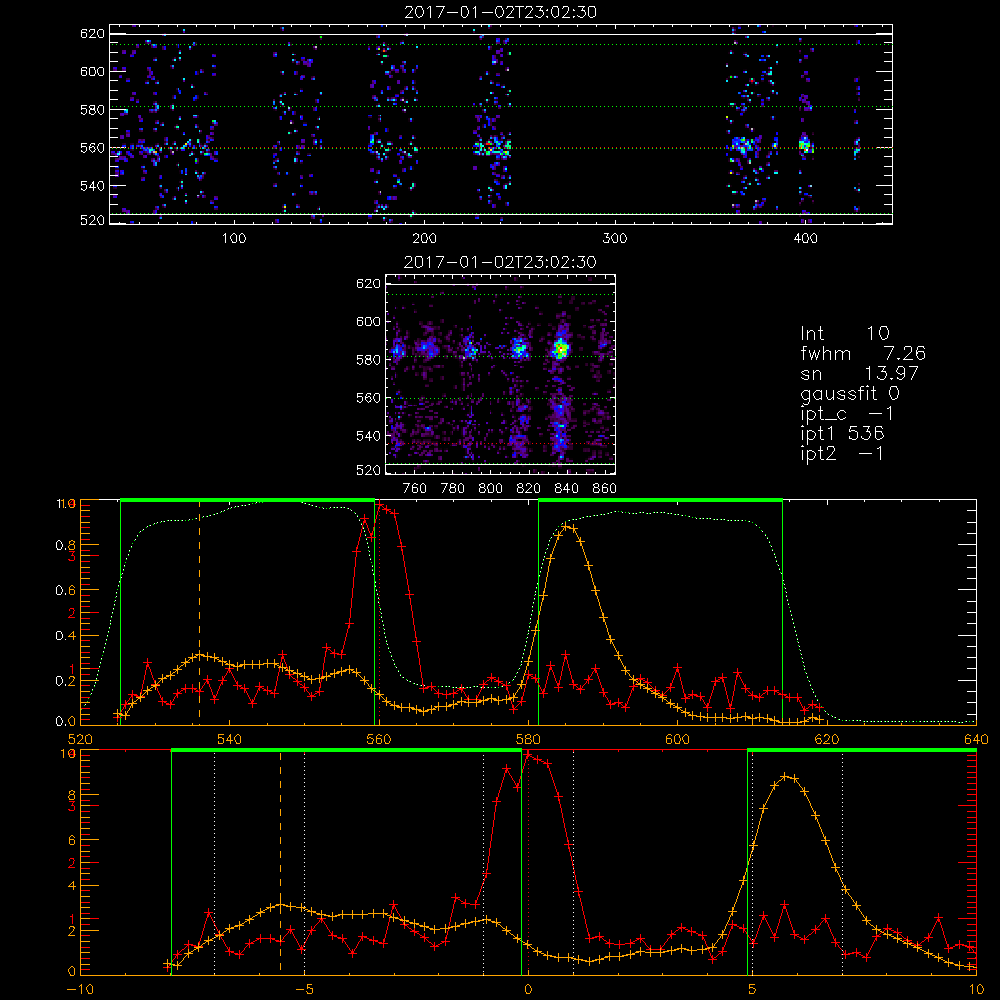The image size is (1000, 1000).
Task: Click x-axis label 820 of the small square image
Action: click(x=529, y=489)
